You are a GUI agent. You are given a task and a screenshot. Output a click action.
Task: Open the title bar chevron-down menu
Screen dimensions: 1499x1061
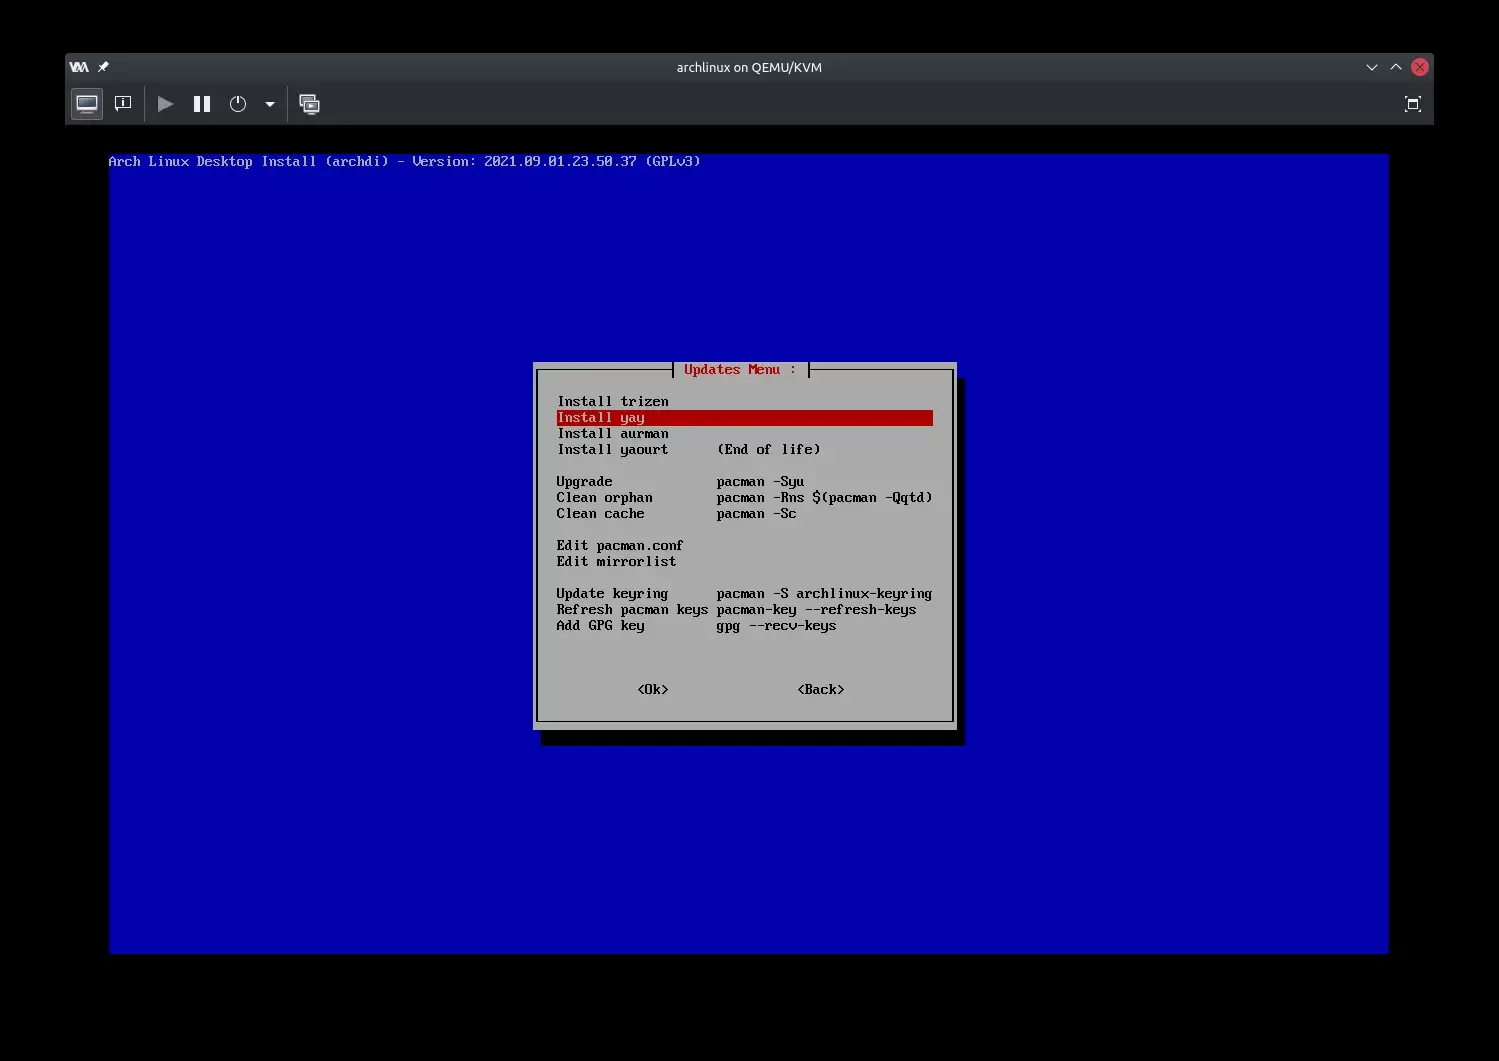[1371, 67]
